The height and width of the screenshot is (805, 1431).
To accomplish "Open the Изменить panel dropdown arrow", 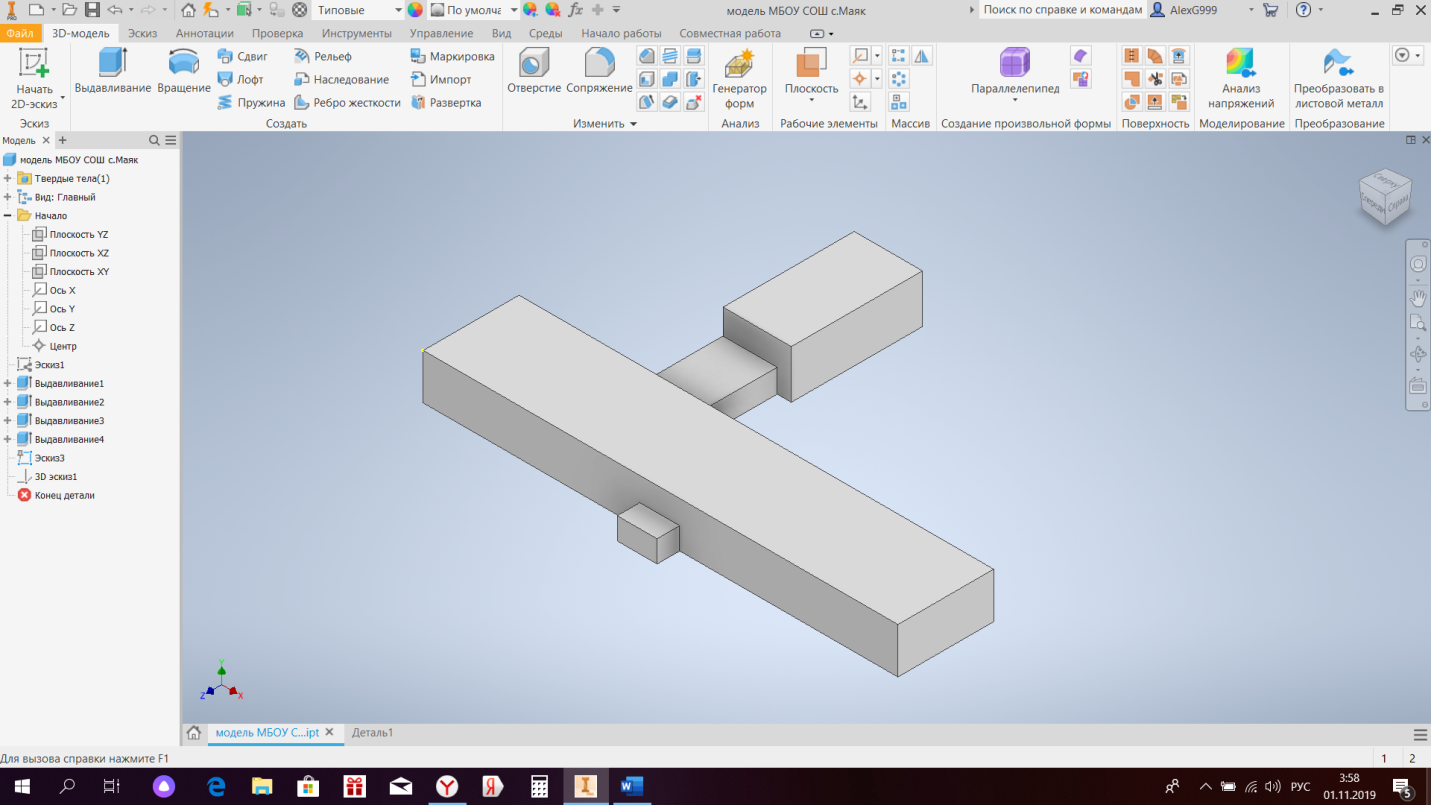I will [633, 124].
